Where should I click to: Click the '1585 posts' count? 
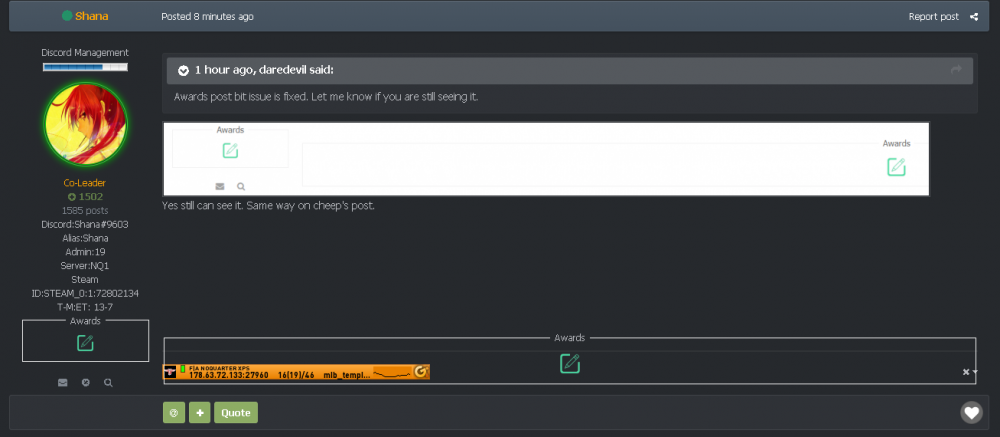click(85, 211)
